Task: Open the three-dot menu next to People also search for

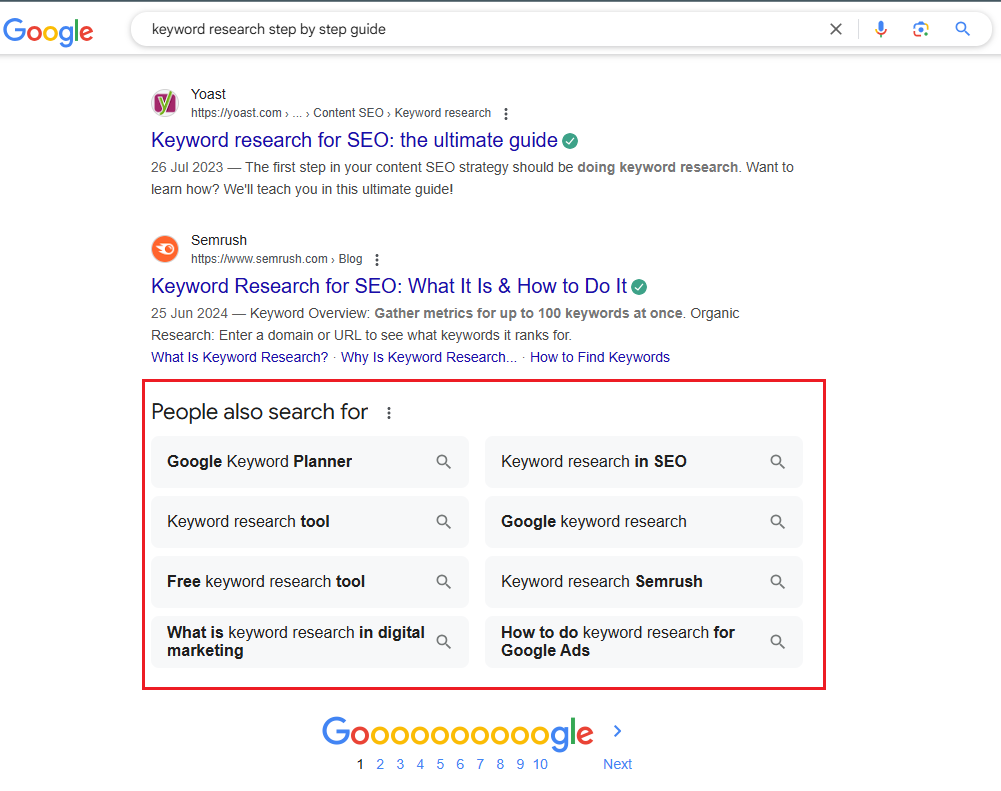Action: [389, 413]
